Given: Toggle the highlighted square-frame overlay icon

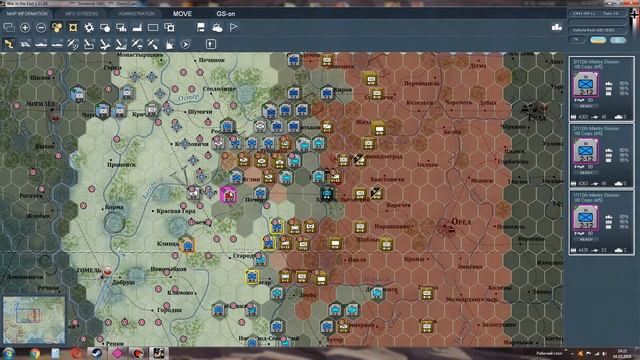Looking at the screenshot, I should point(73,27).
